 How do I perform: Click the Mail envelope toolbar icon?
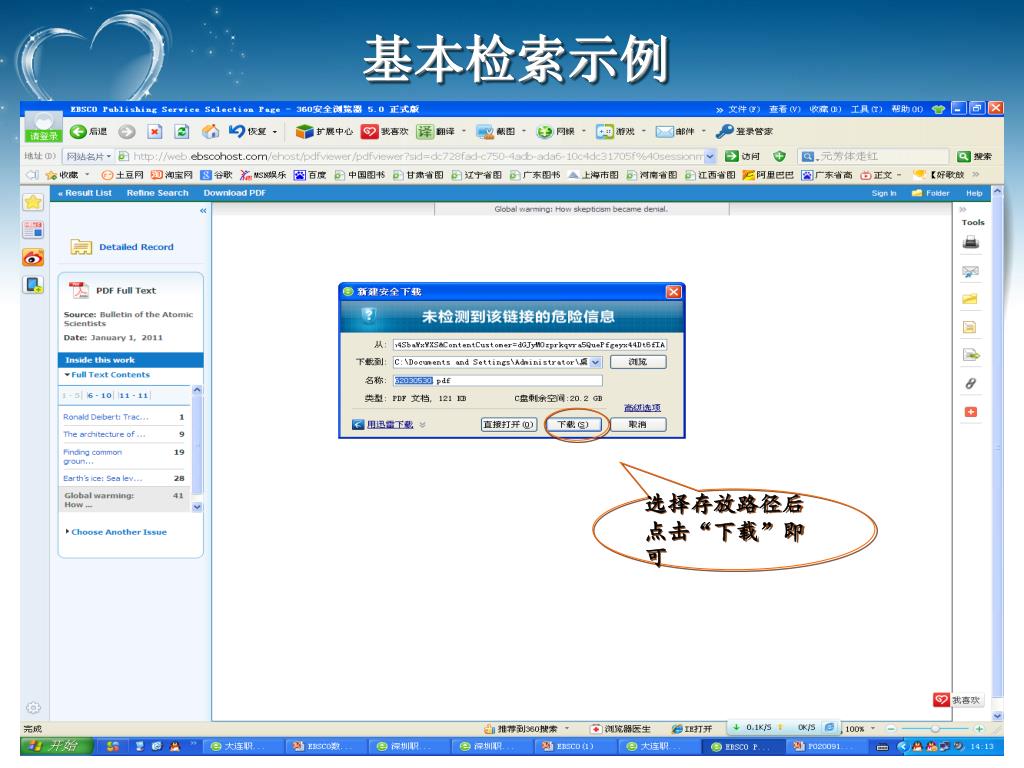pyautogui.click(x=665, y=131)
